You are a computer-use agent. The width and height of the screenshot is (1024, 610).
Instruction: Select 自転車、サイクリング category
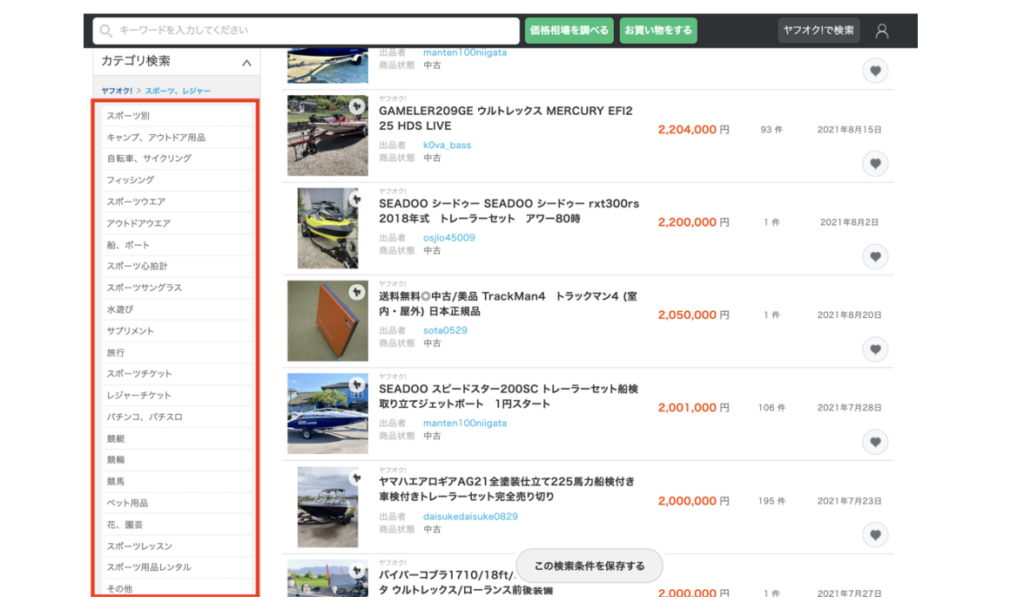[x=149, y=158]
